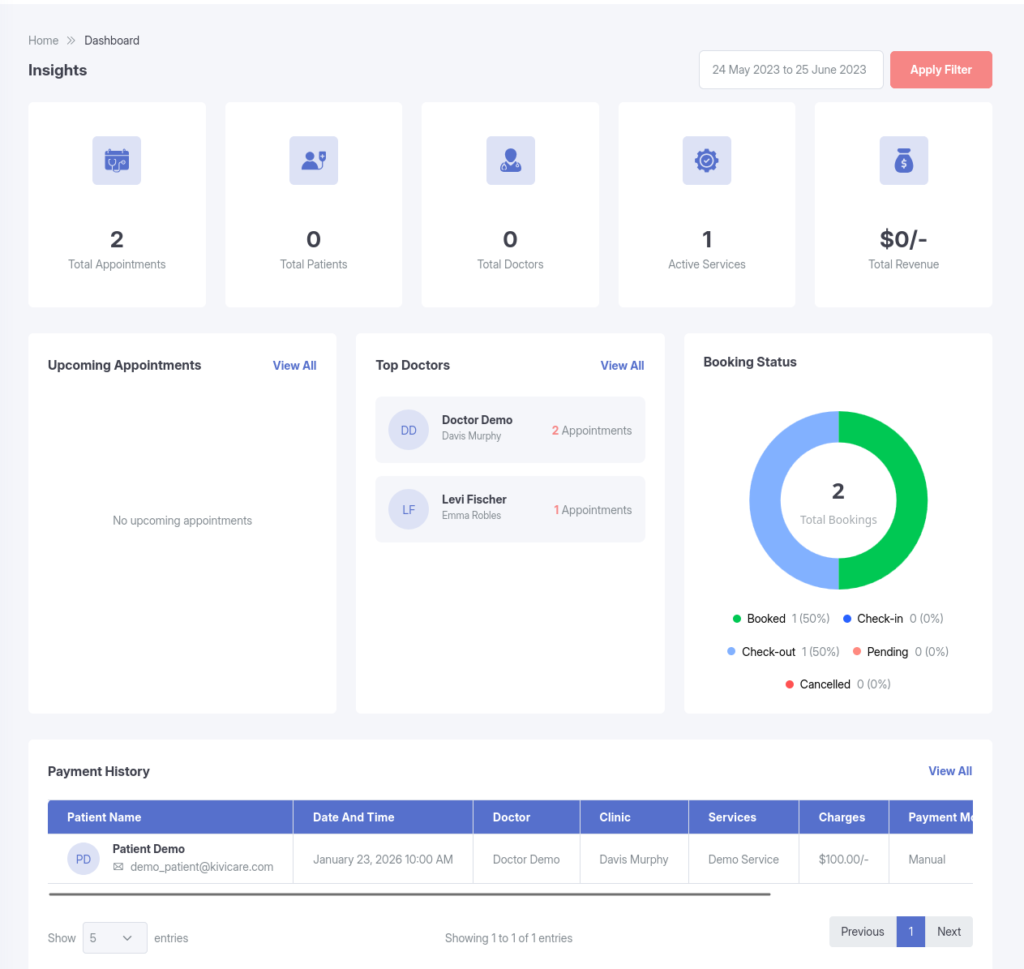Sort by Date And Time column header
The image size is (1024, 969).
coord(354,817)
